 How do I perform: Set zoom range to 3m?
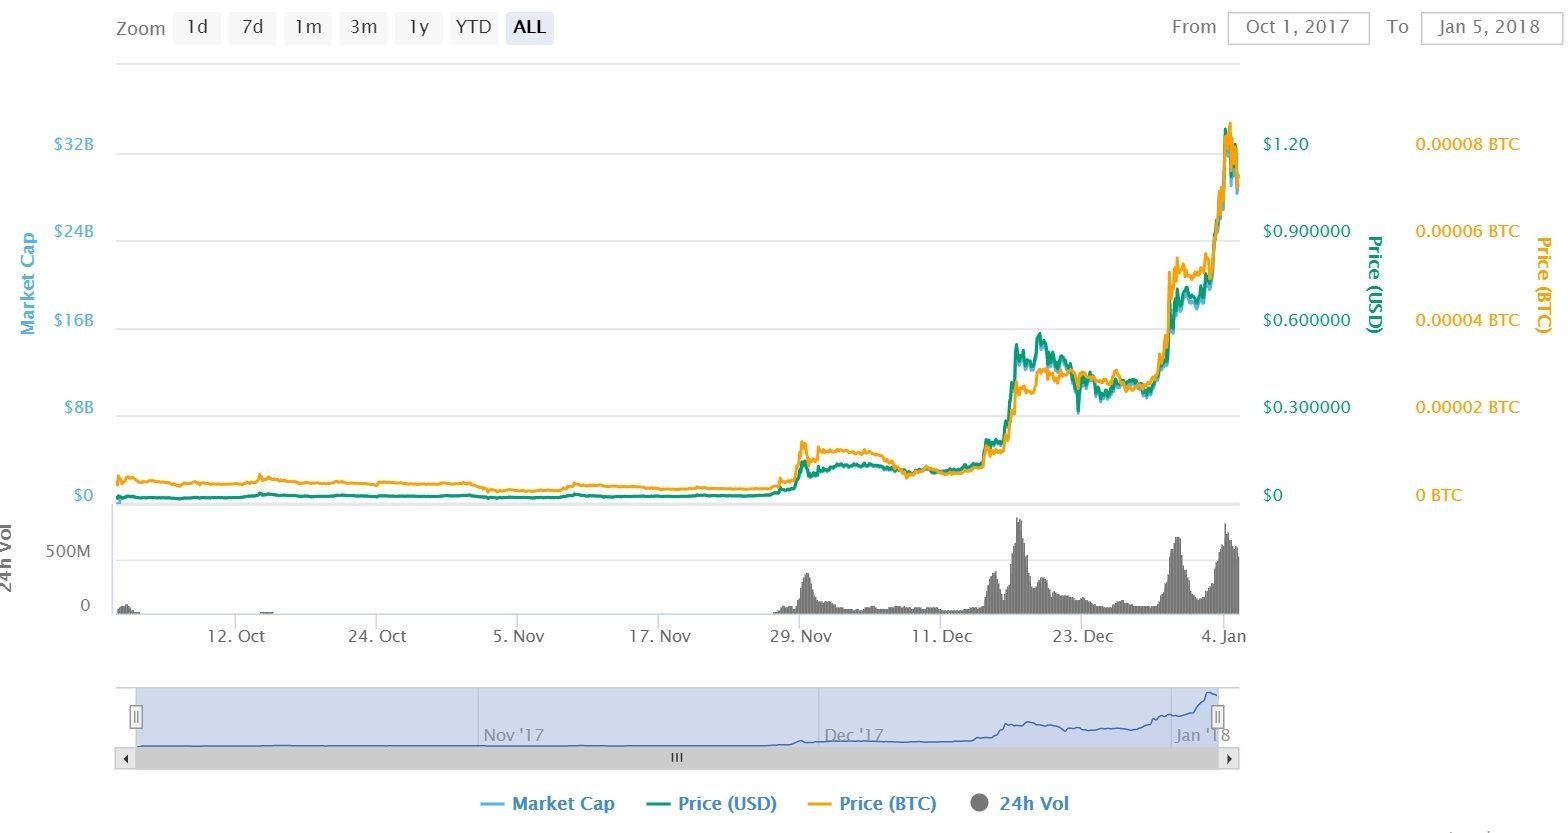click(363, 27)
